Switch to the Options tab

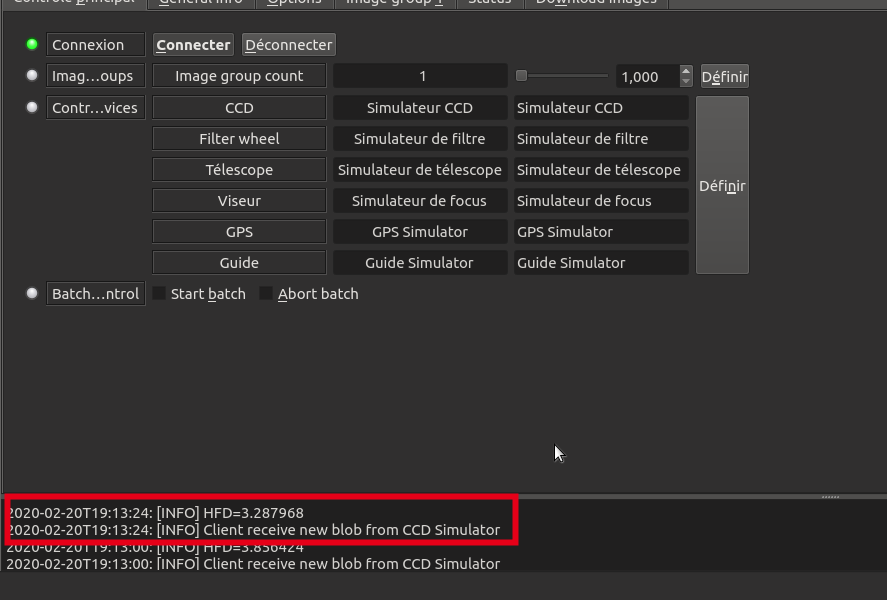(294, 2)
